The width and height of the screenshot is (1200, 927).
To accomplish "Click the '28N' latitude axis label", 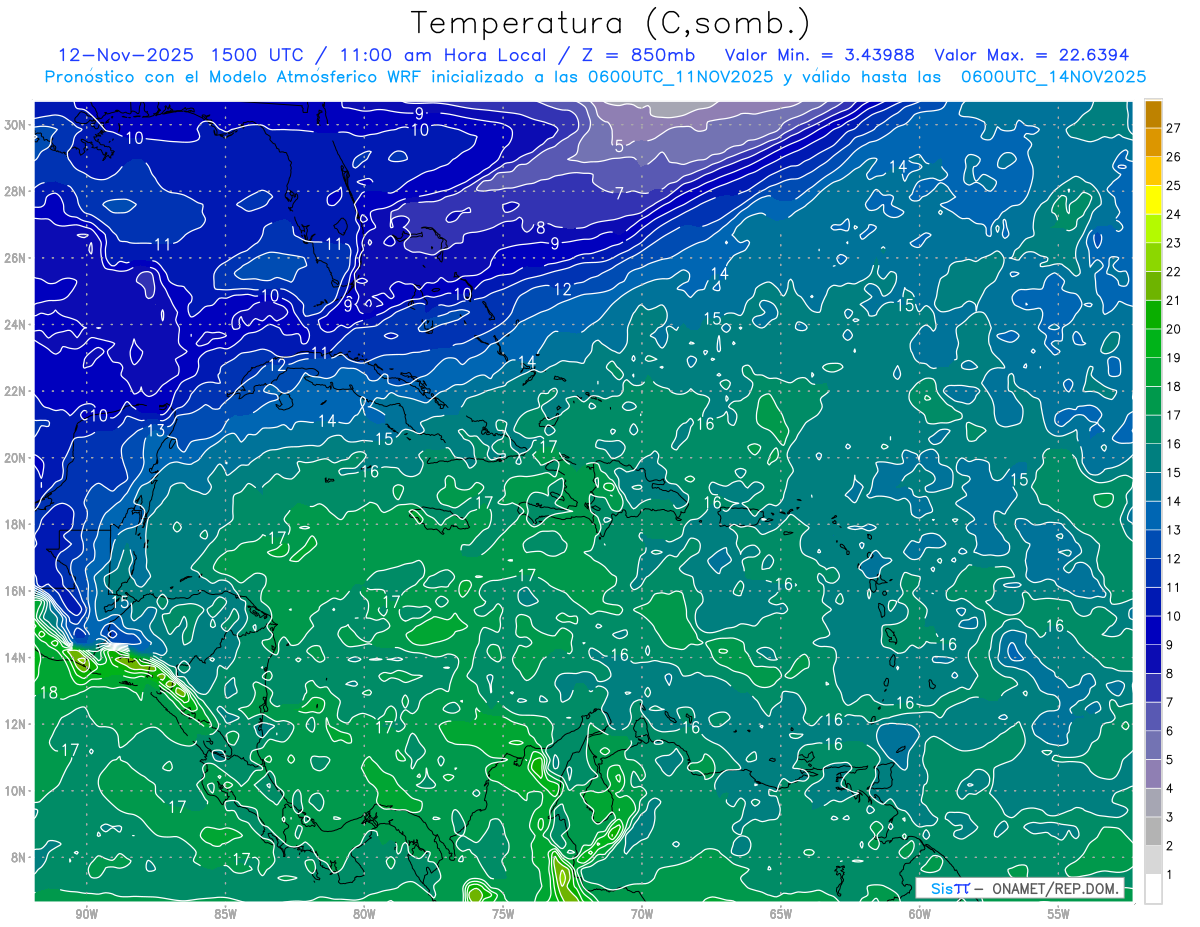I will coord(16,191).
